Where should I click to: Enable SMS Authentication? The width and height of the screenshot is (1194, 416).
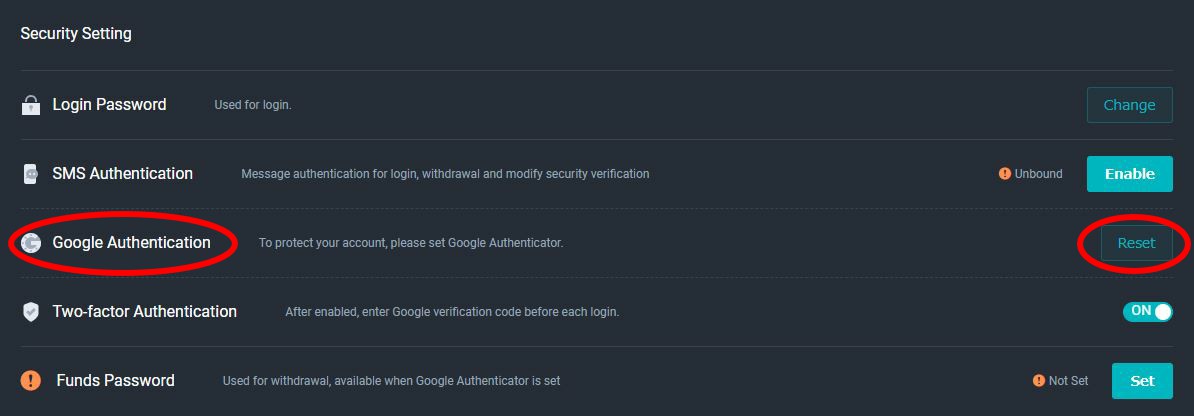(1129, 174)
